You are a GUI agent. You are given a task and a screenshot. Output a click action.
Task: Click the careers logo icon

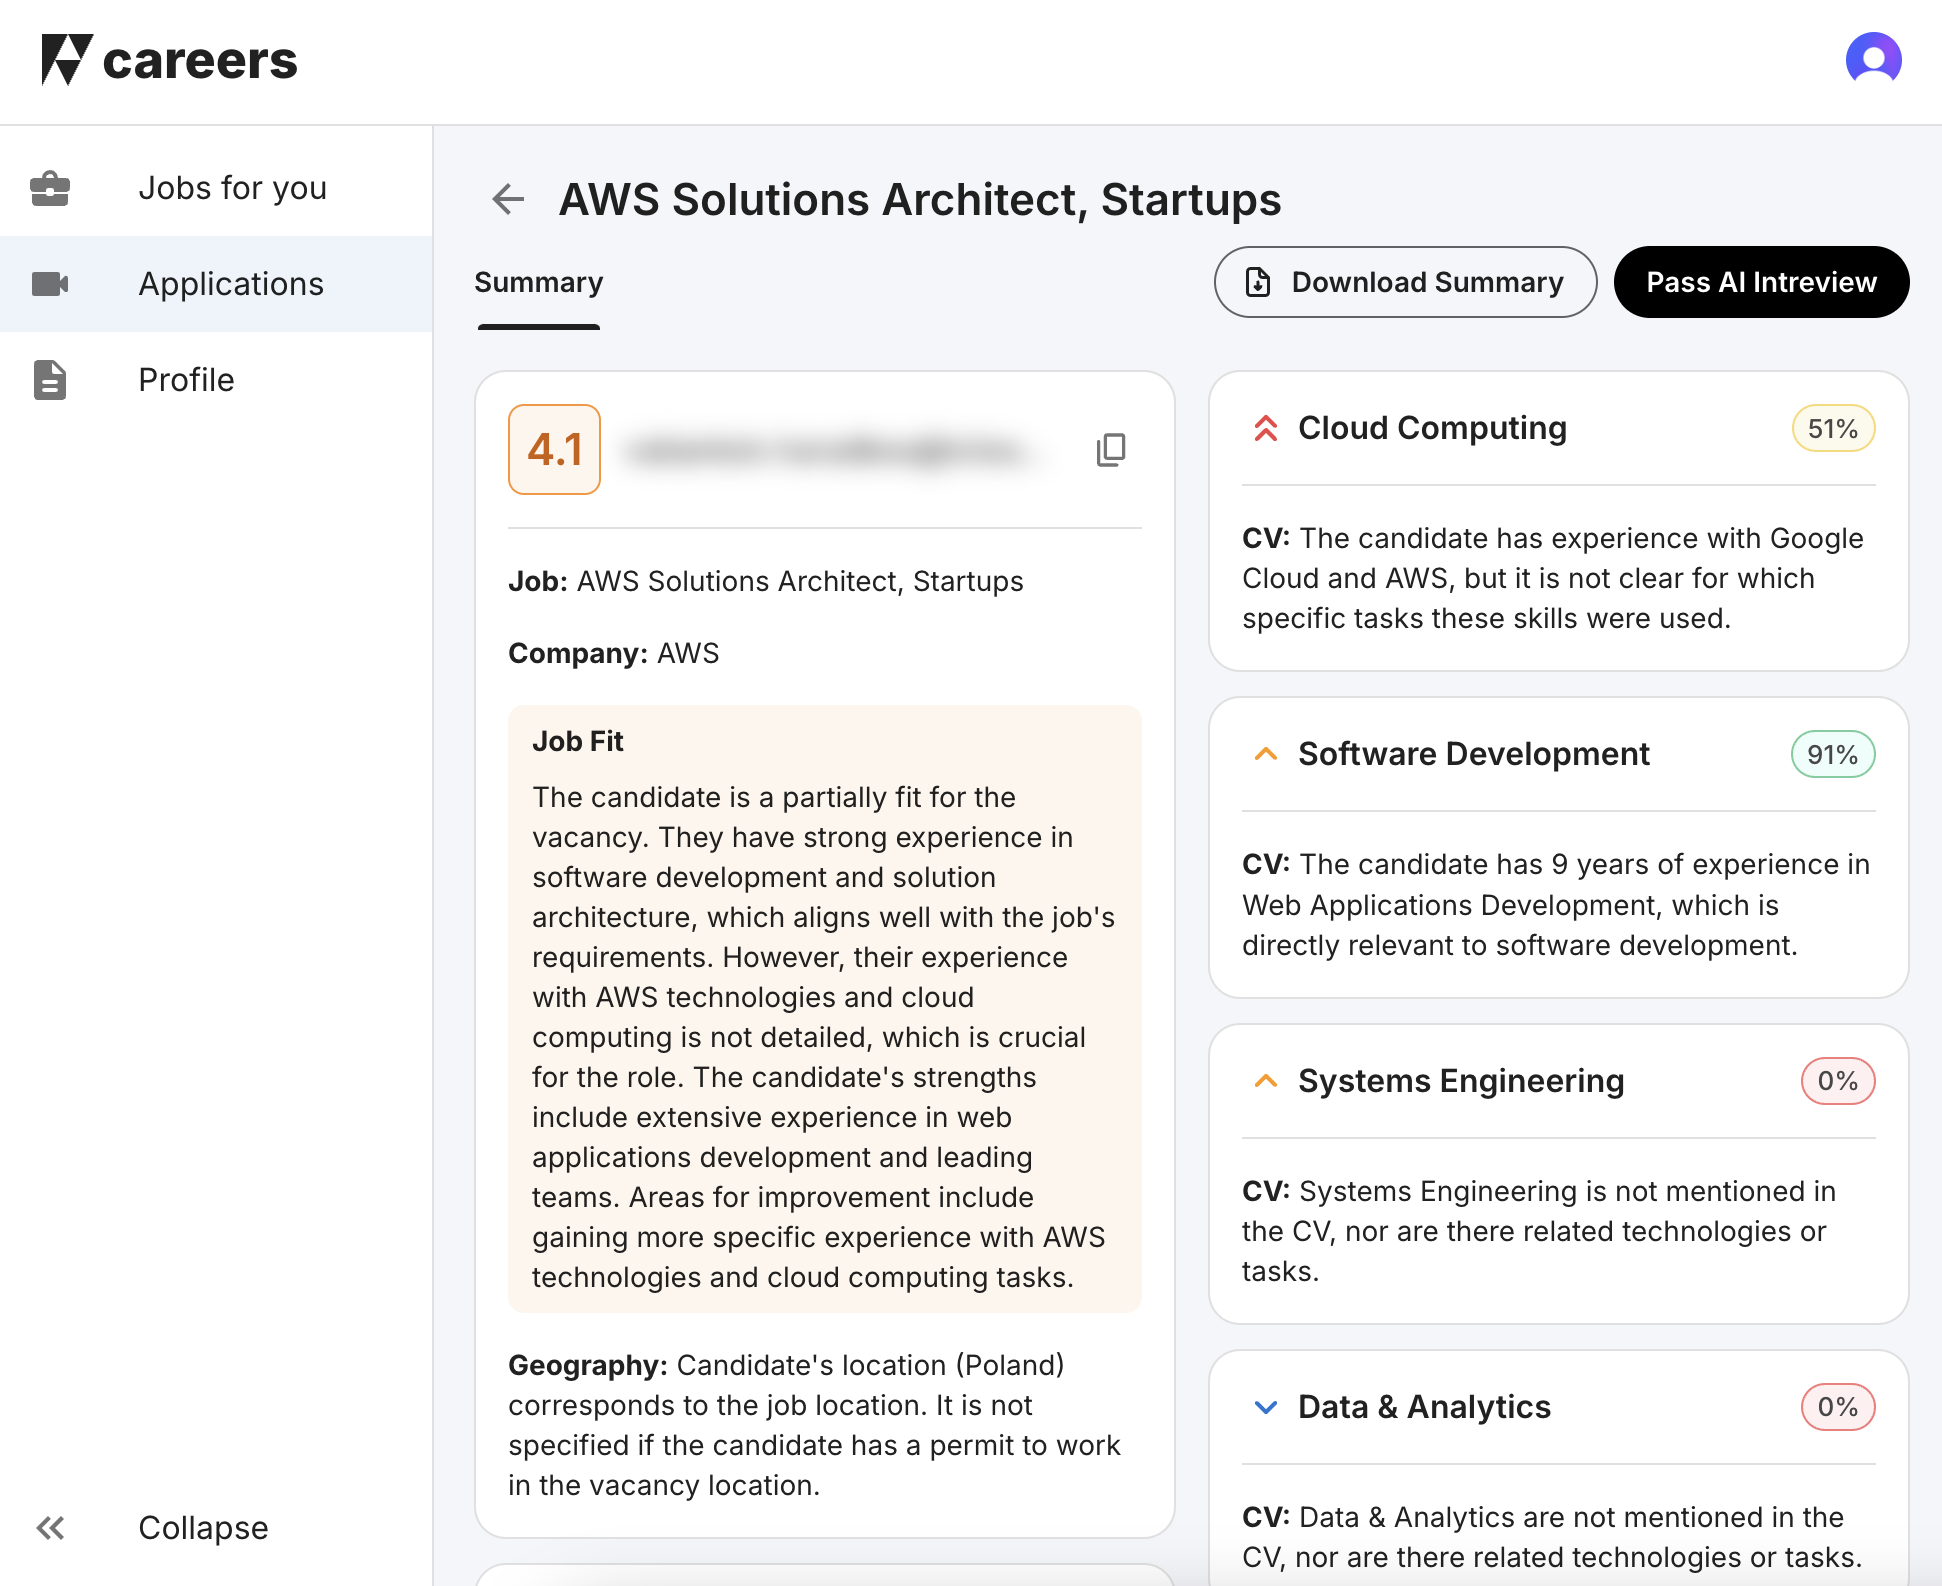(67, 60)
